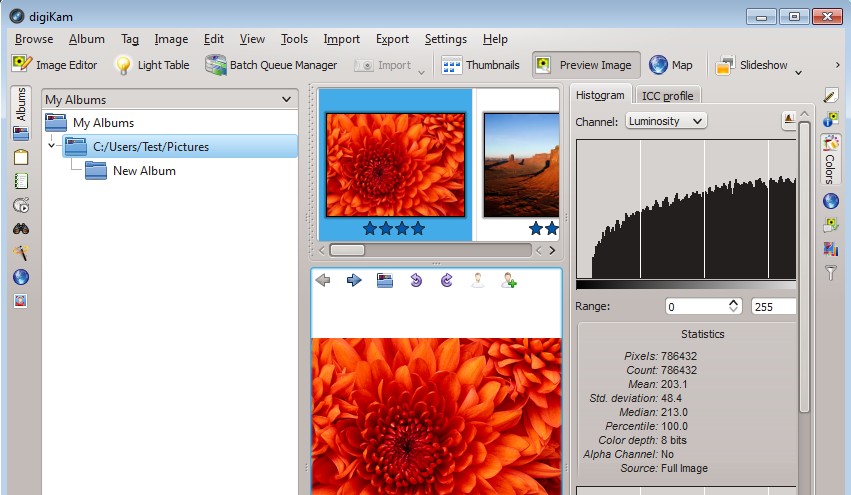Toggle the Preview Image mode

pyautogui.click(x=584, y=65)
